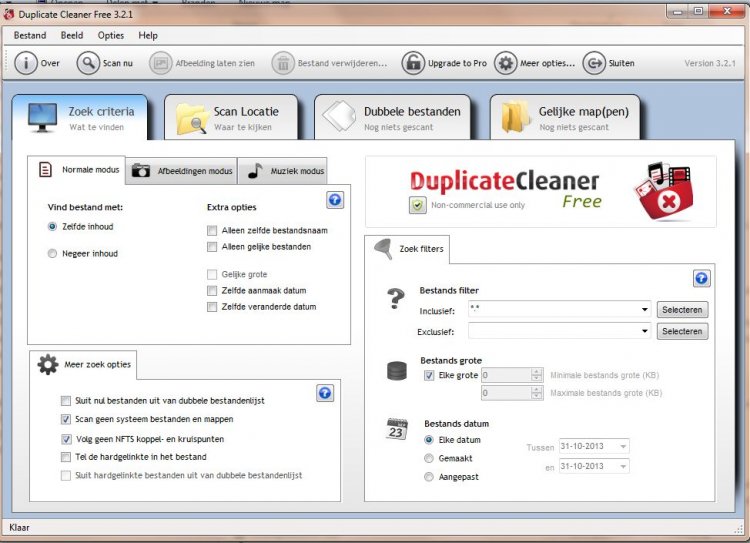Select Negeer inhoud radio button
The width and height of the screenshot is (750, 543).
[53, 254]
